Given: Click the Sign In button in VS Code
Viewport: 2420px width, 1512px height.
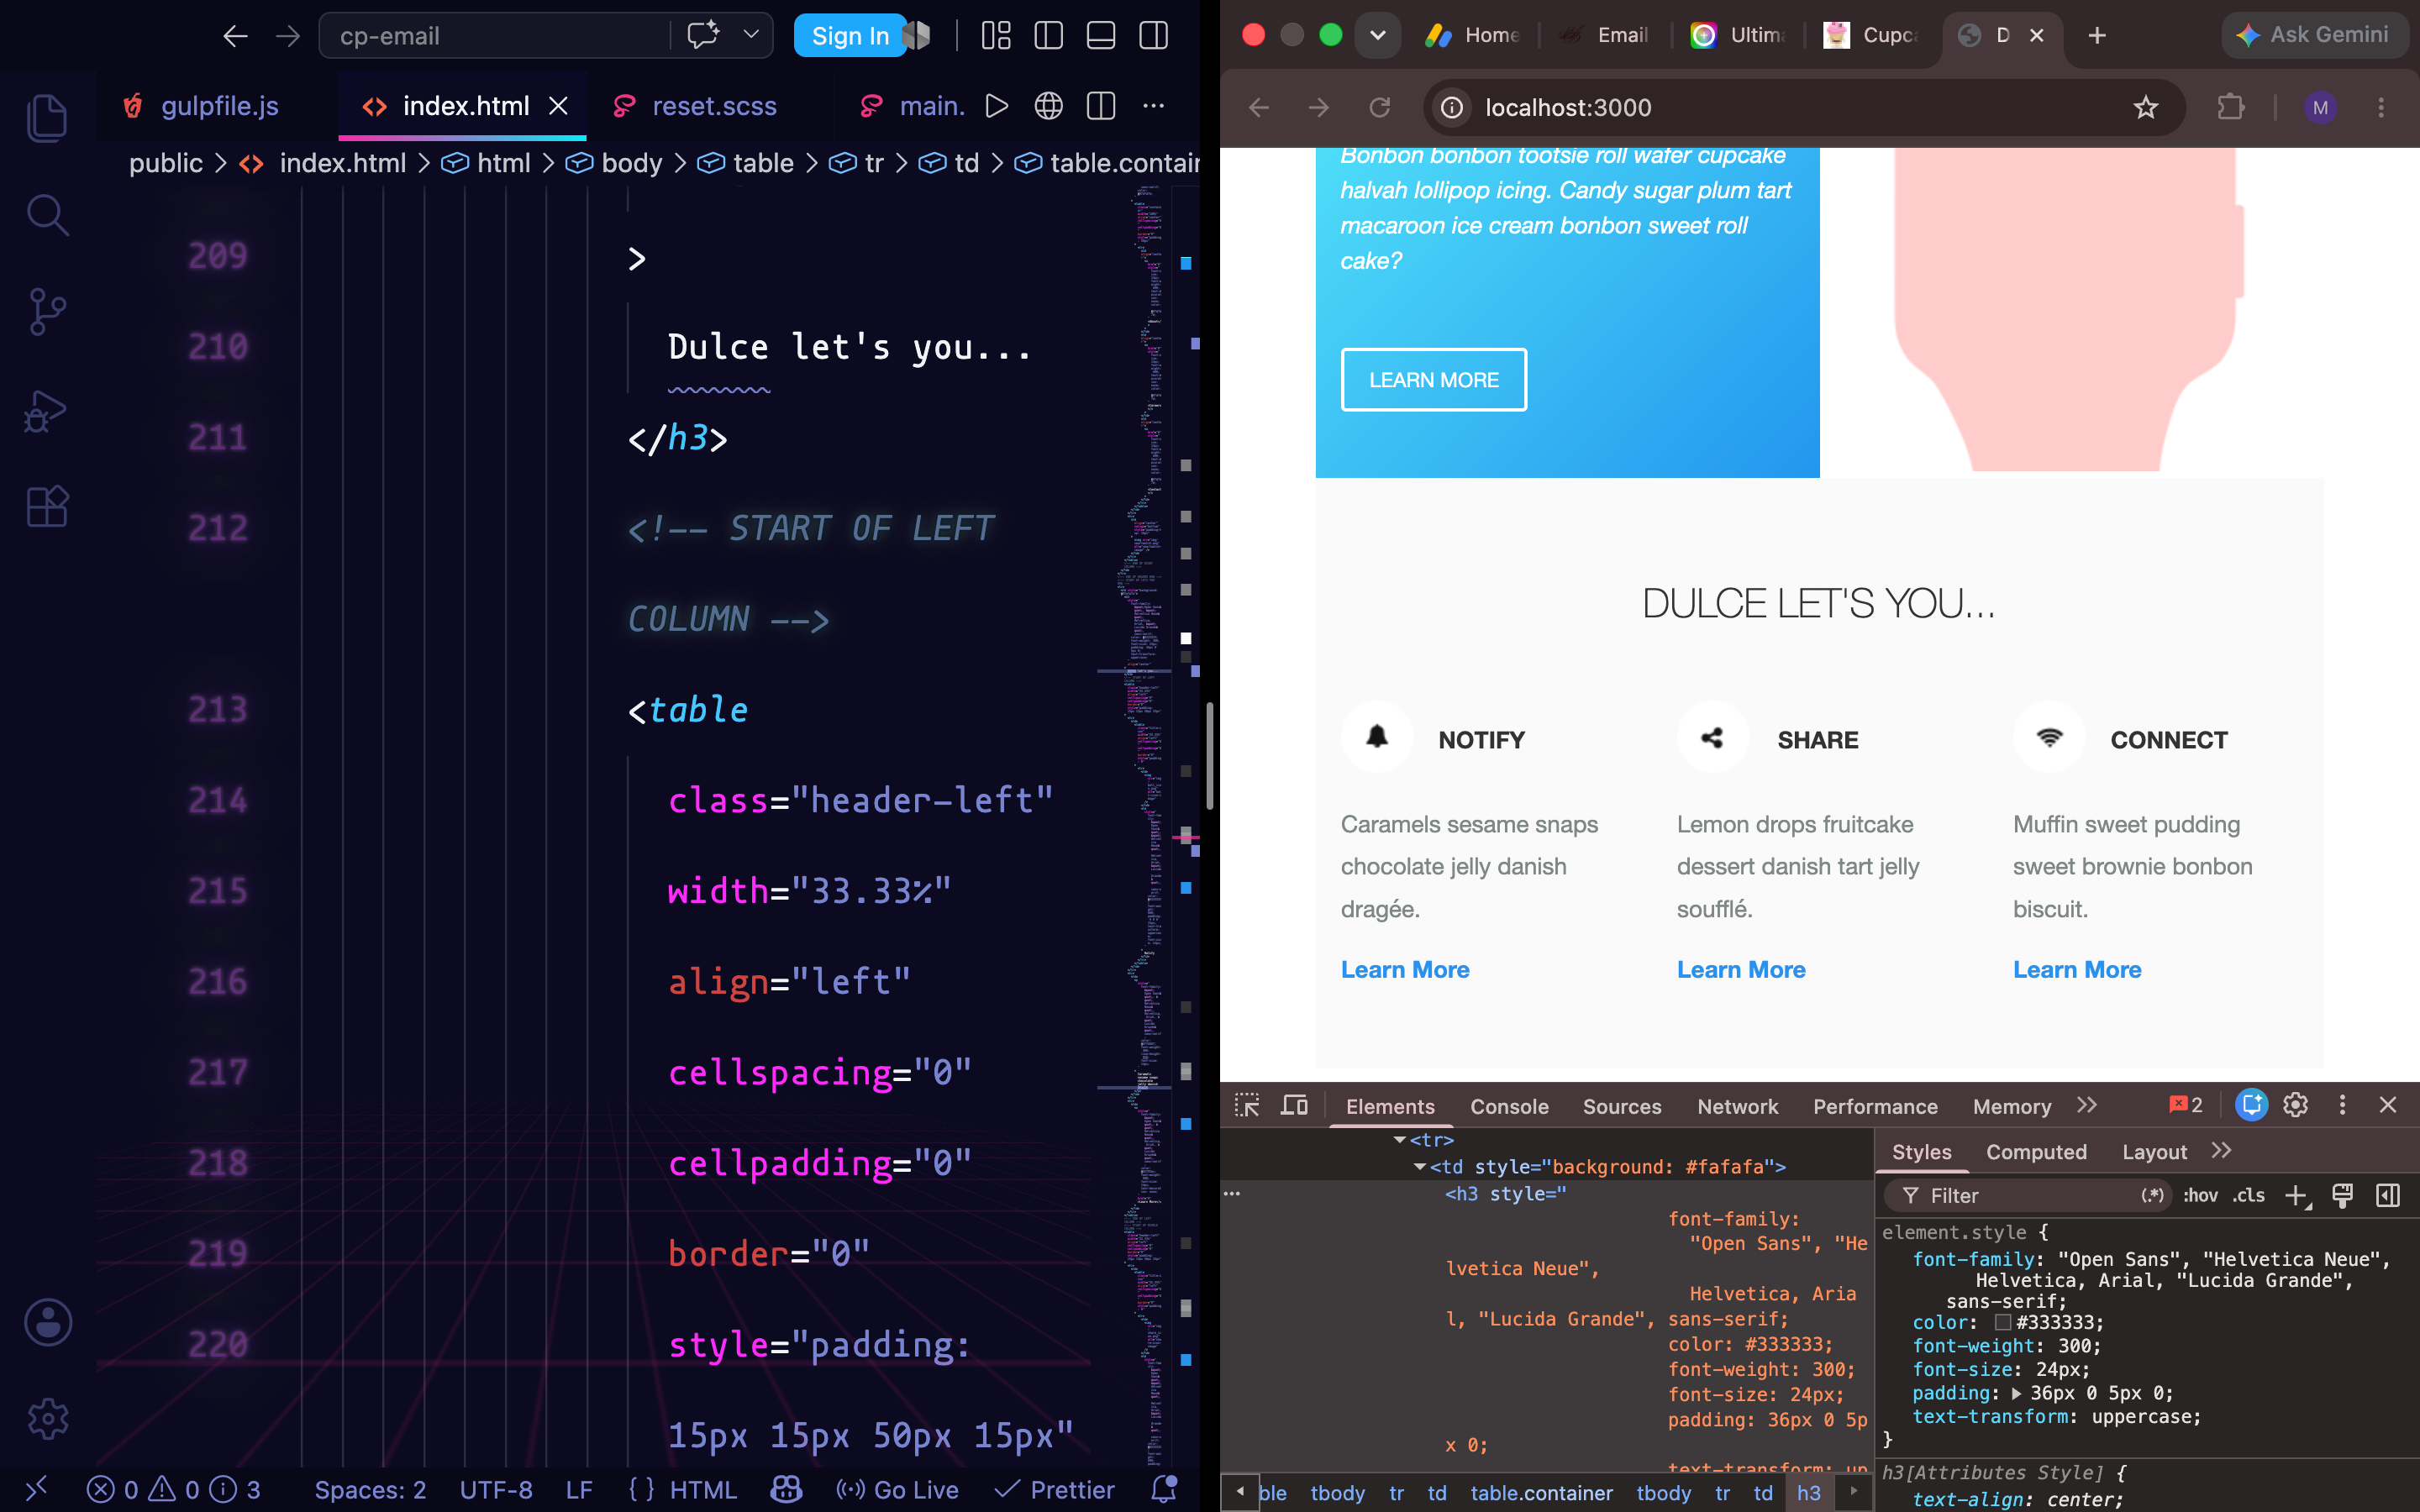Looking at the screenshot, I should click(x=850, y=36).
